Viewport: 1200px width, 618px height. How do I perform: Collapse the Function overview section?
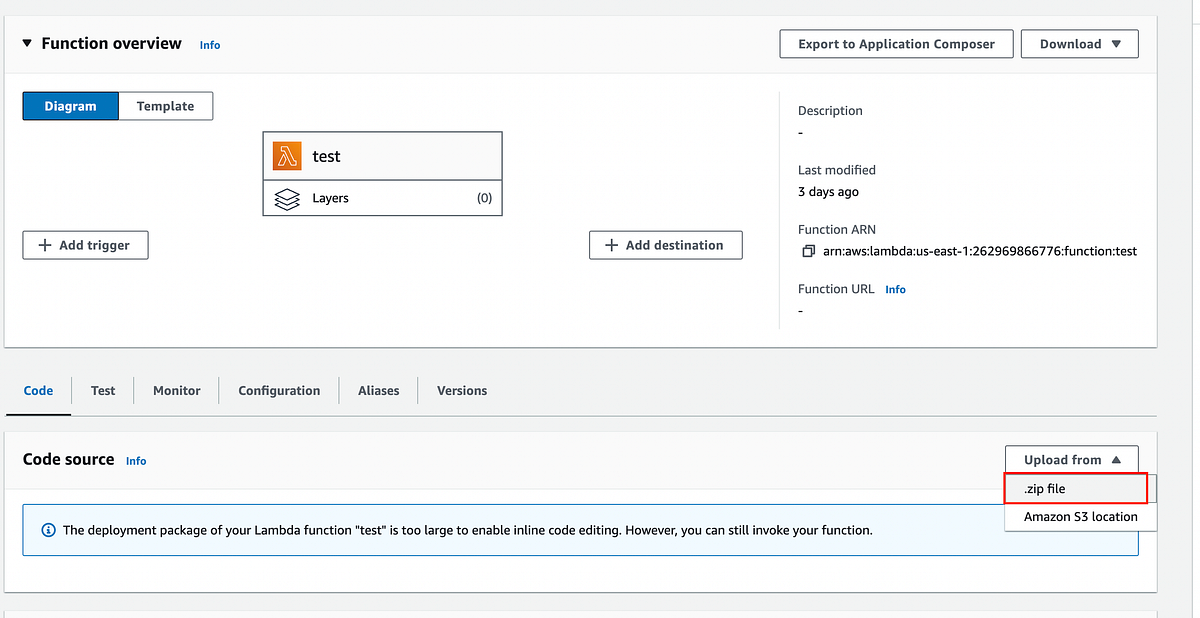pos(26,43)
